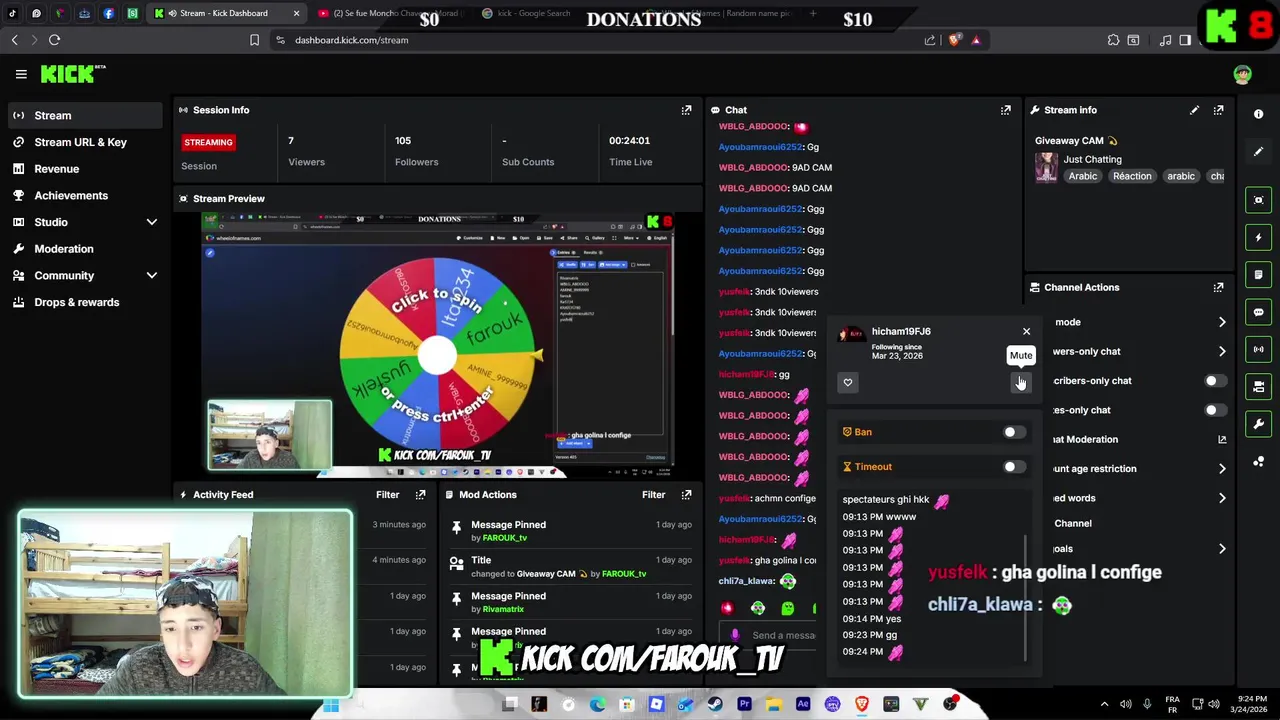
Task: Open Chat Moderation external link icon
Action: (1222, 439)
